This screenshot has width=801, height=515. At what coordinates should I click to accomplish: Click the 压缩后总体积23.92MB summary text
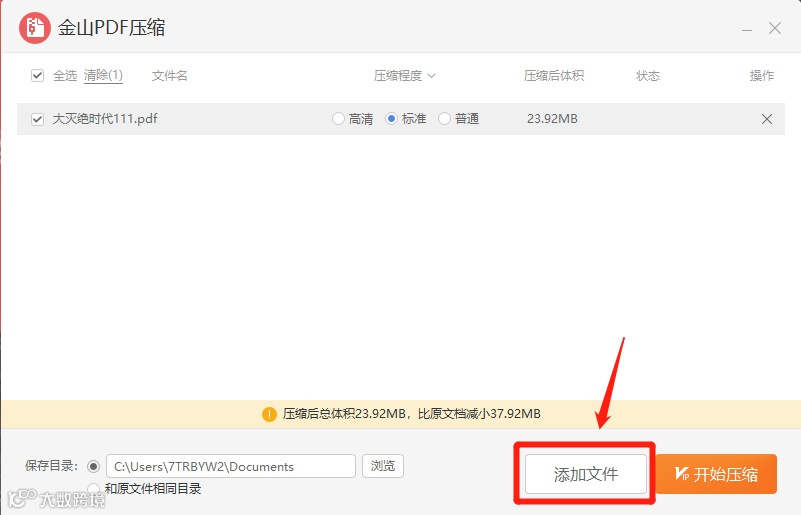(x=411, y=413)
